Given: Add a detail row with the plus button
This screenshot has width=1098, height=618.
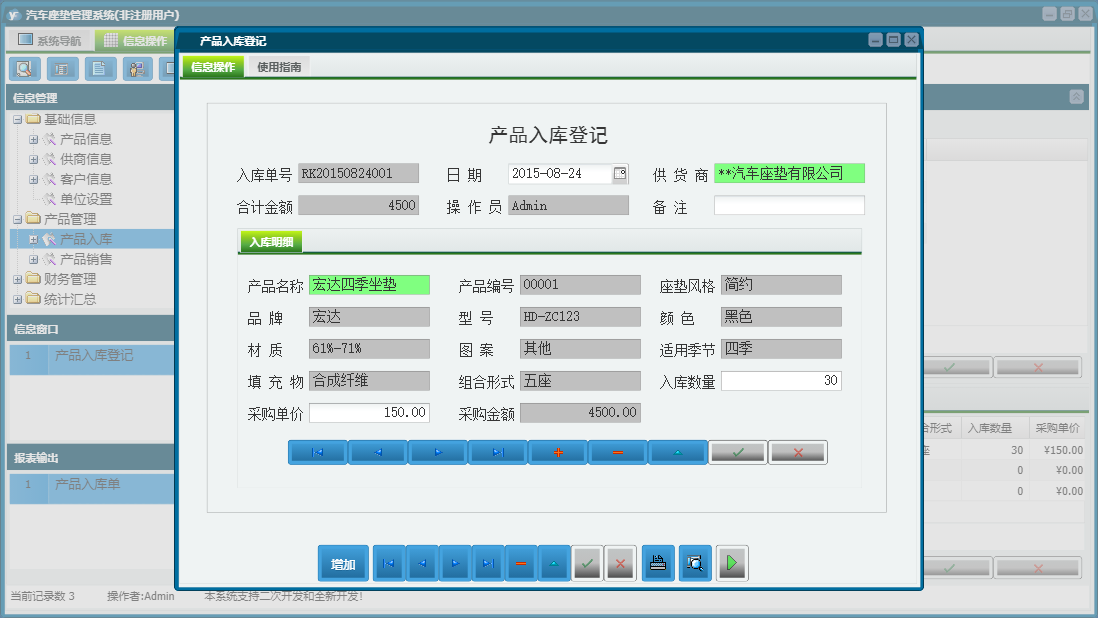Looking at the screenshot, I should pos(558,453).
